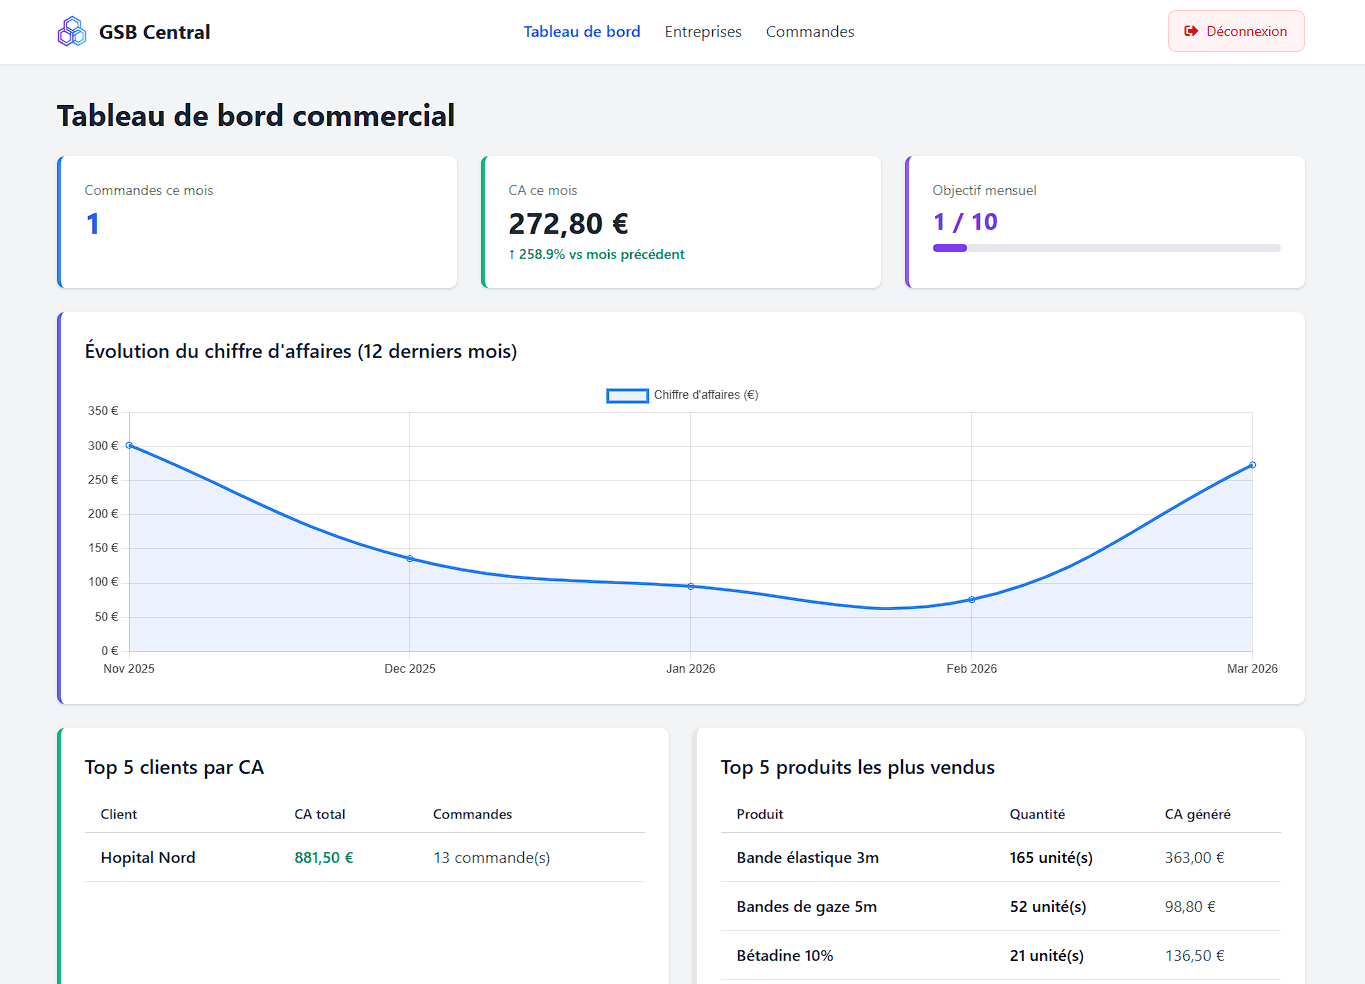Viewport: 1365px width, 984px height.
Task: Select the Hopital Nord client row
Action: click(365, 858)
